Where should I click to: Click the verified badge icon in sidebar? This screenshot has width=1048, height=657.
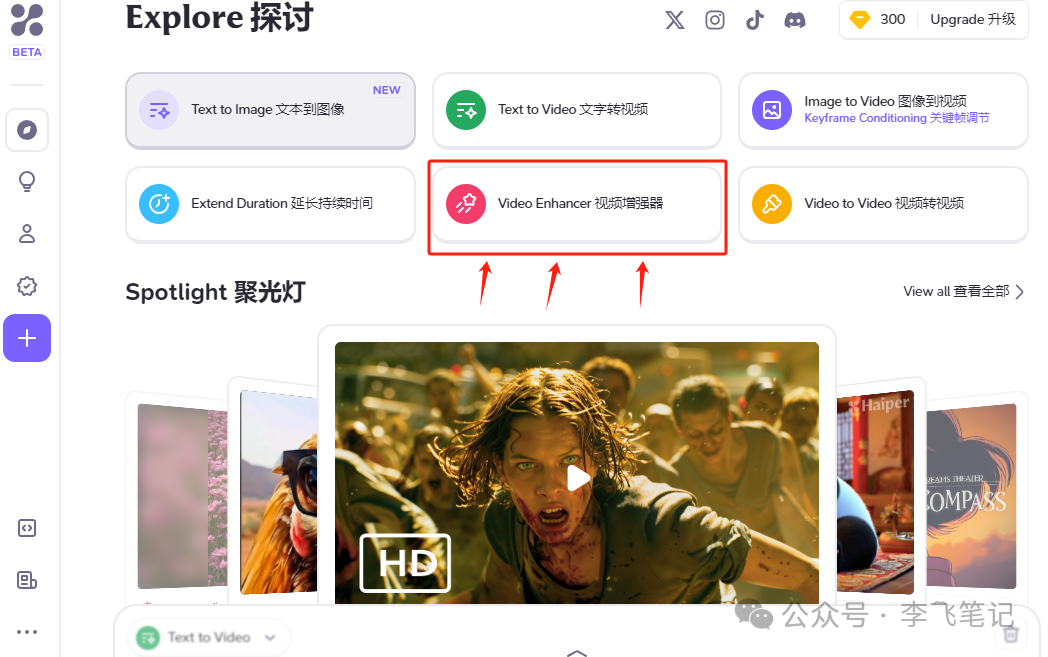(27, 286)
